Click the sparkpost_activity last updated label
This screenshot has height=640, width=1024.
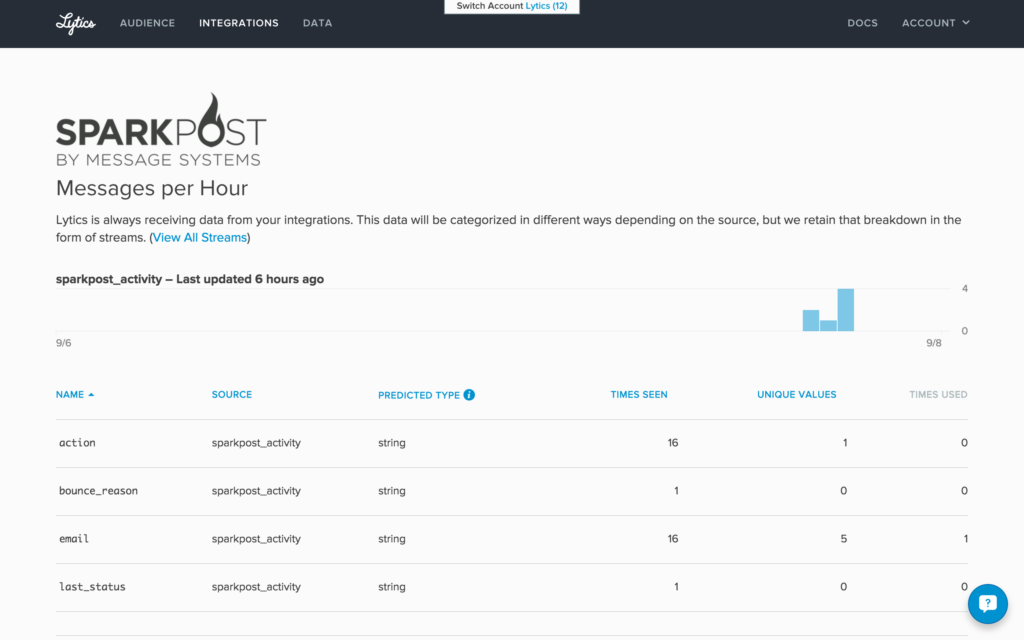(x=189, y=279)
